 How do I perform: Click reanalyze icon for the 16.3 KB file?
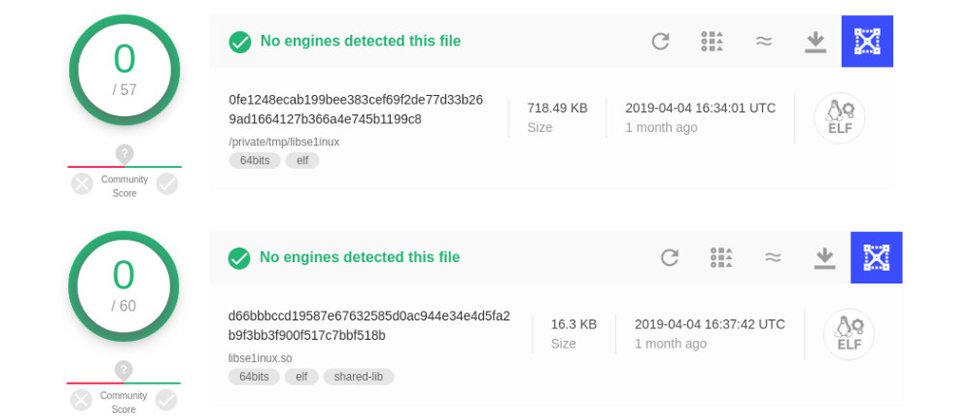coord(669,257)
